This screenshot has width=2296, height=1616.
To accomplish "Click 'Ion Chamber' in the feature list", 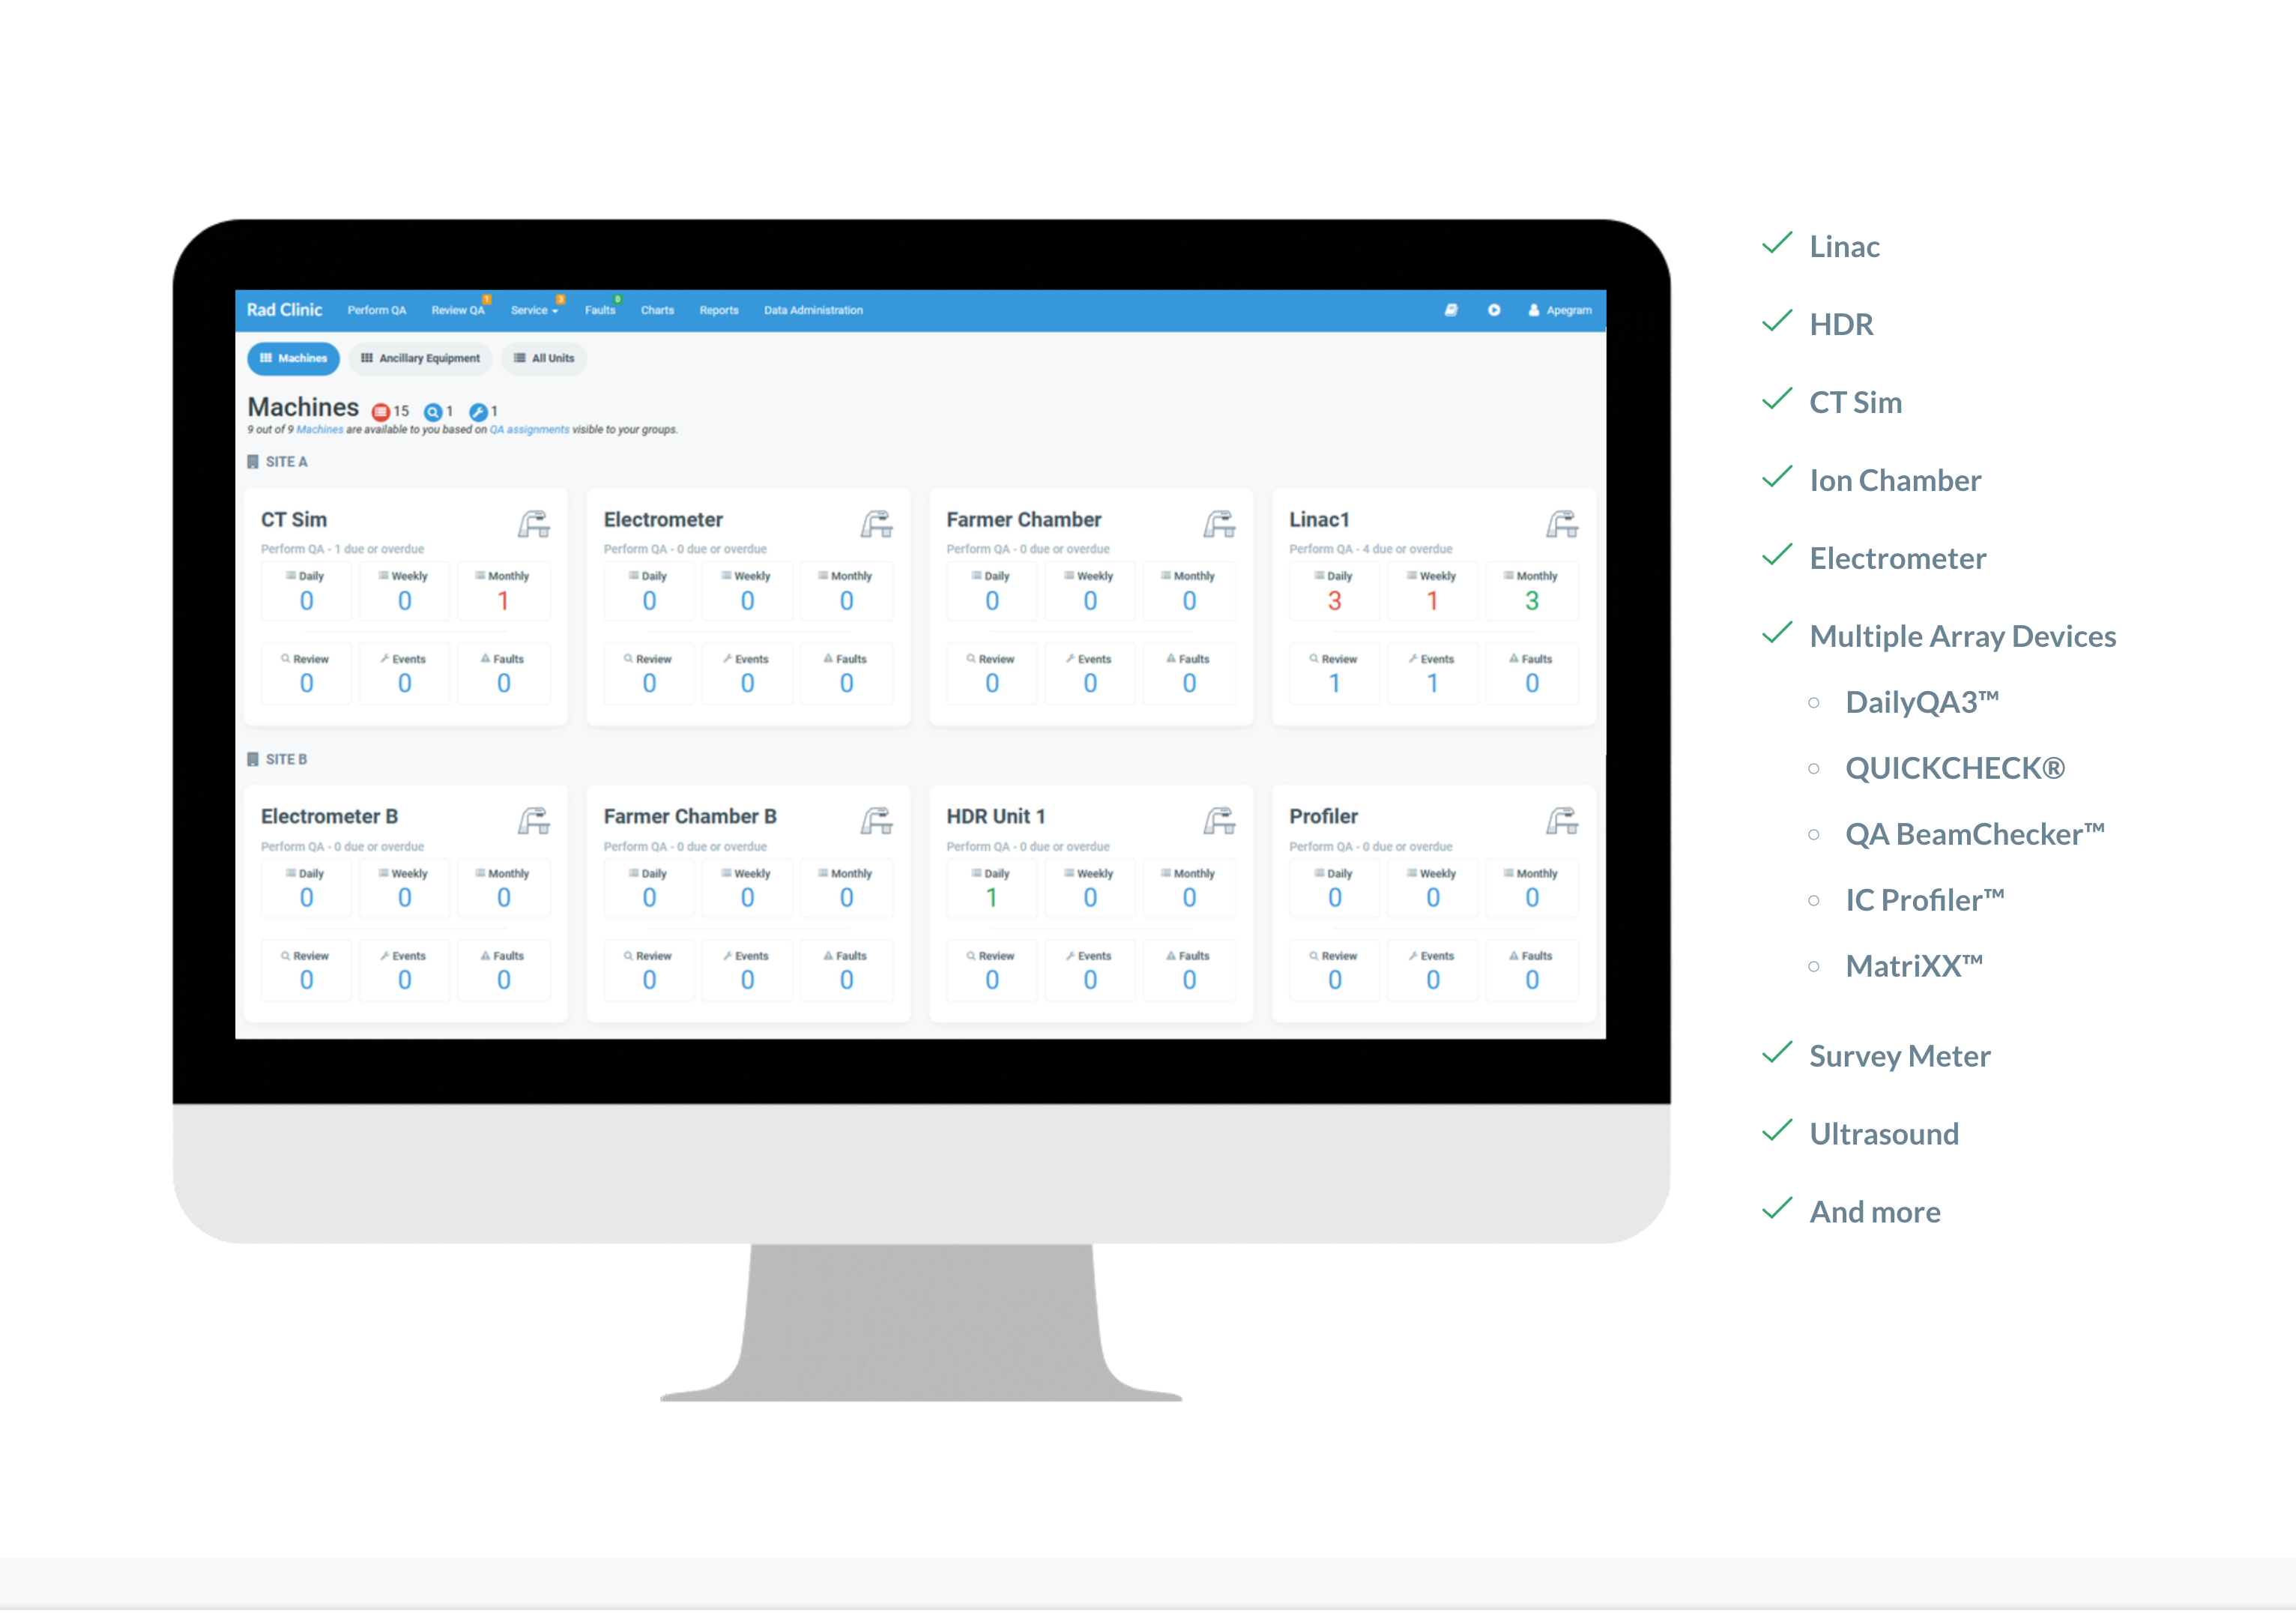I will click(x=1895, y=480).
